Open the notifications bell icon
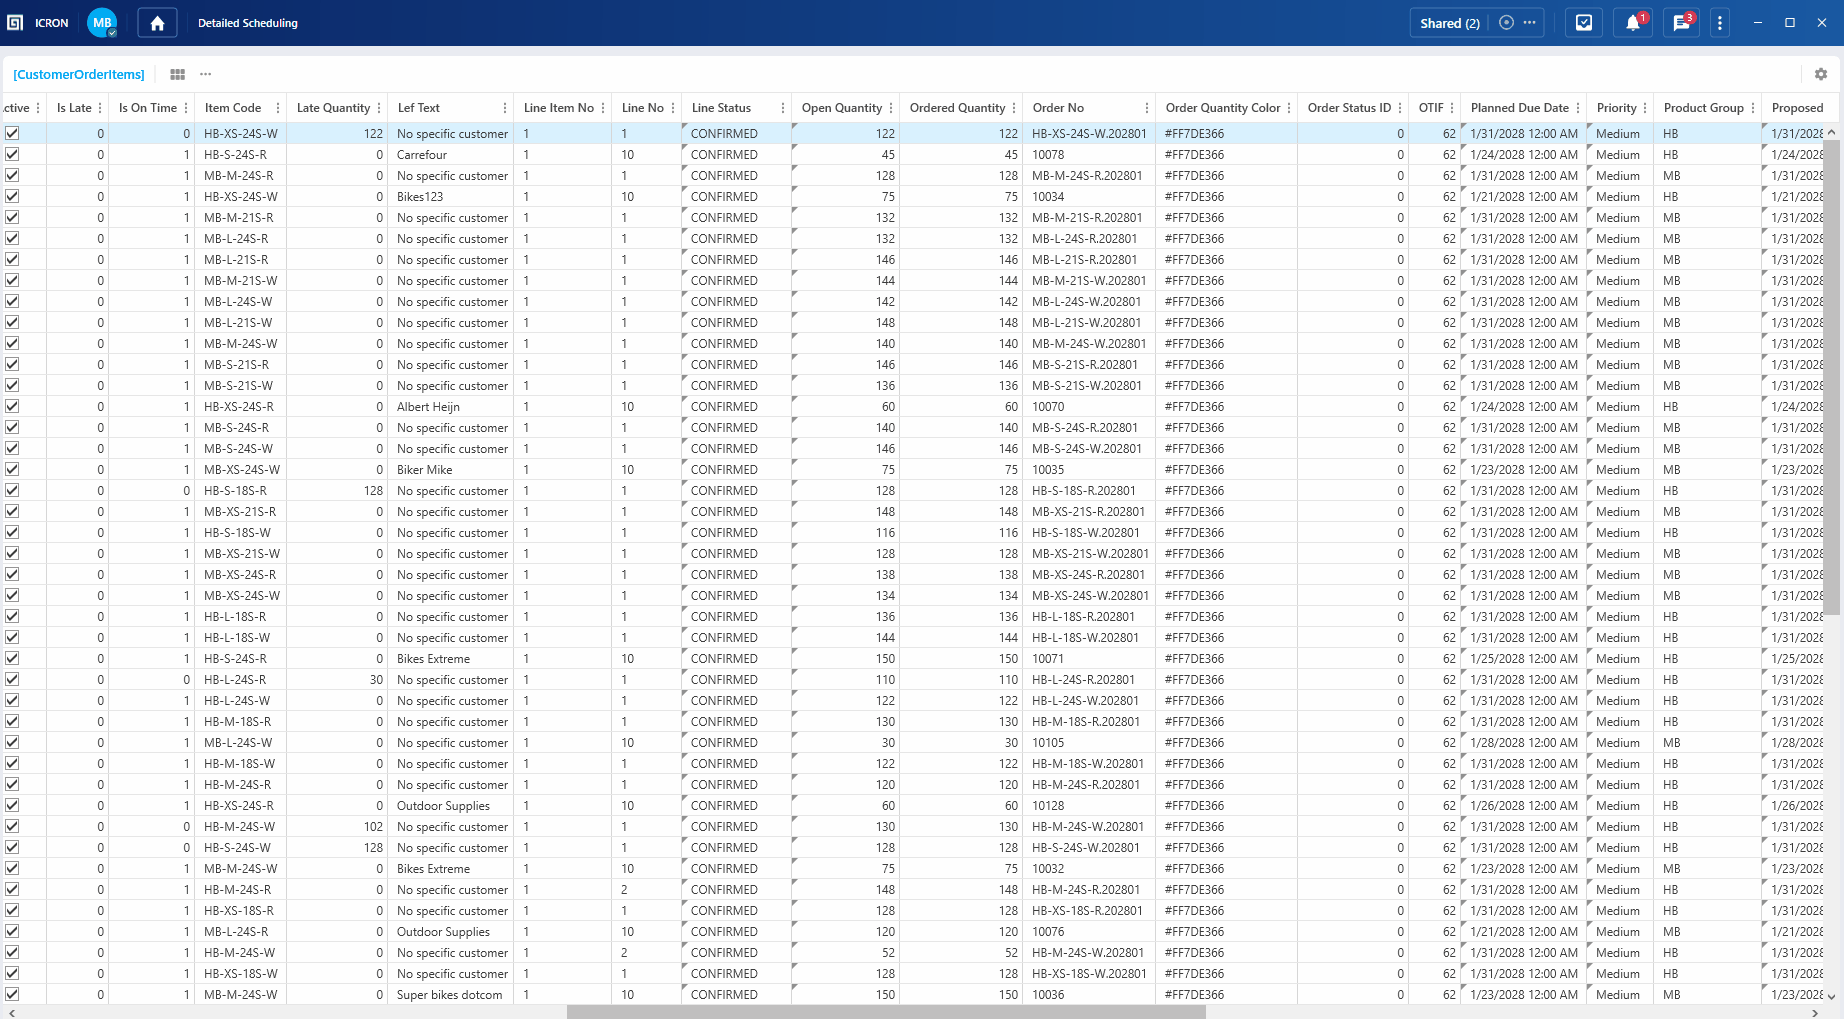This screenshot has width=1844, height=1019. (1633, 23)
